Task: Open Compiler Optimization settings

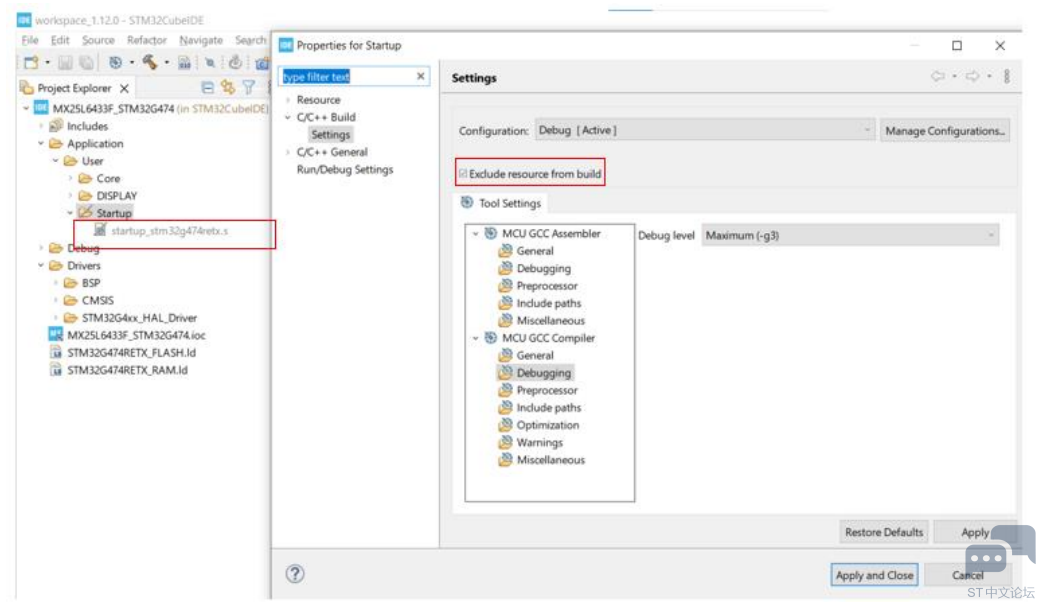Action: point(547,425)
